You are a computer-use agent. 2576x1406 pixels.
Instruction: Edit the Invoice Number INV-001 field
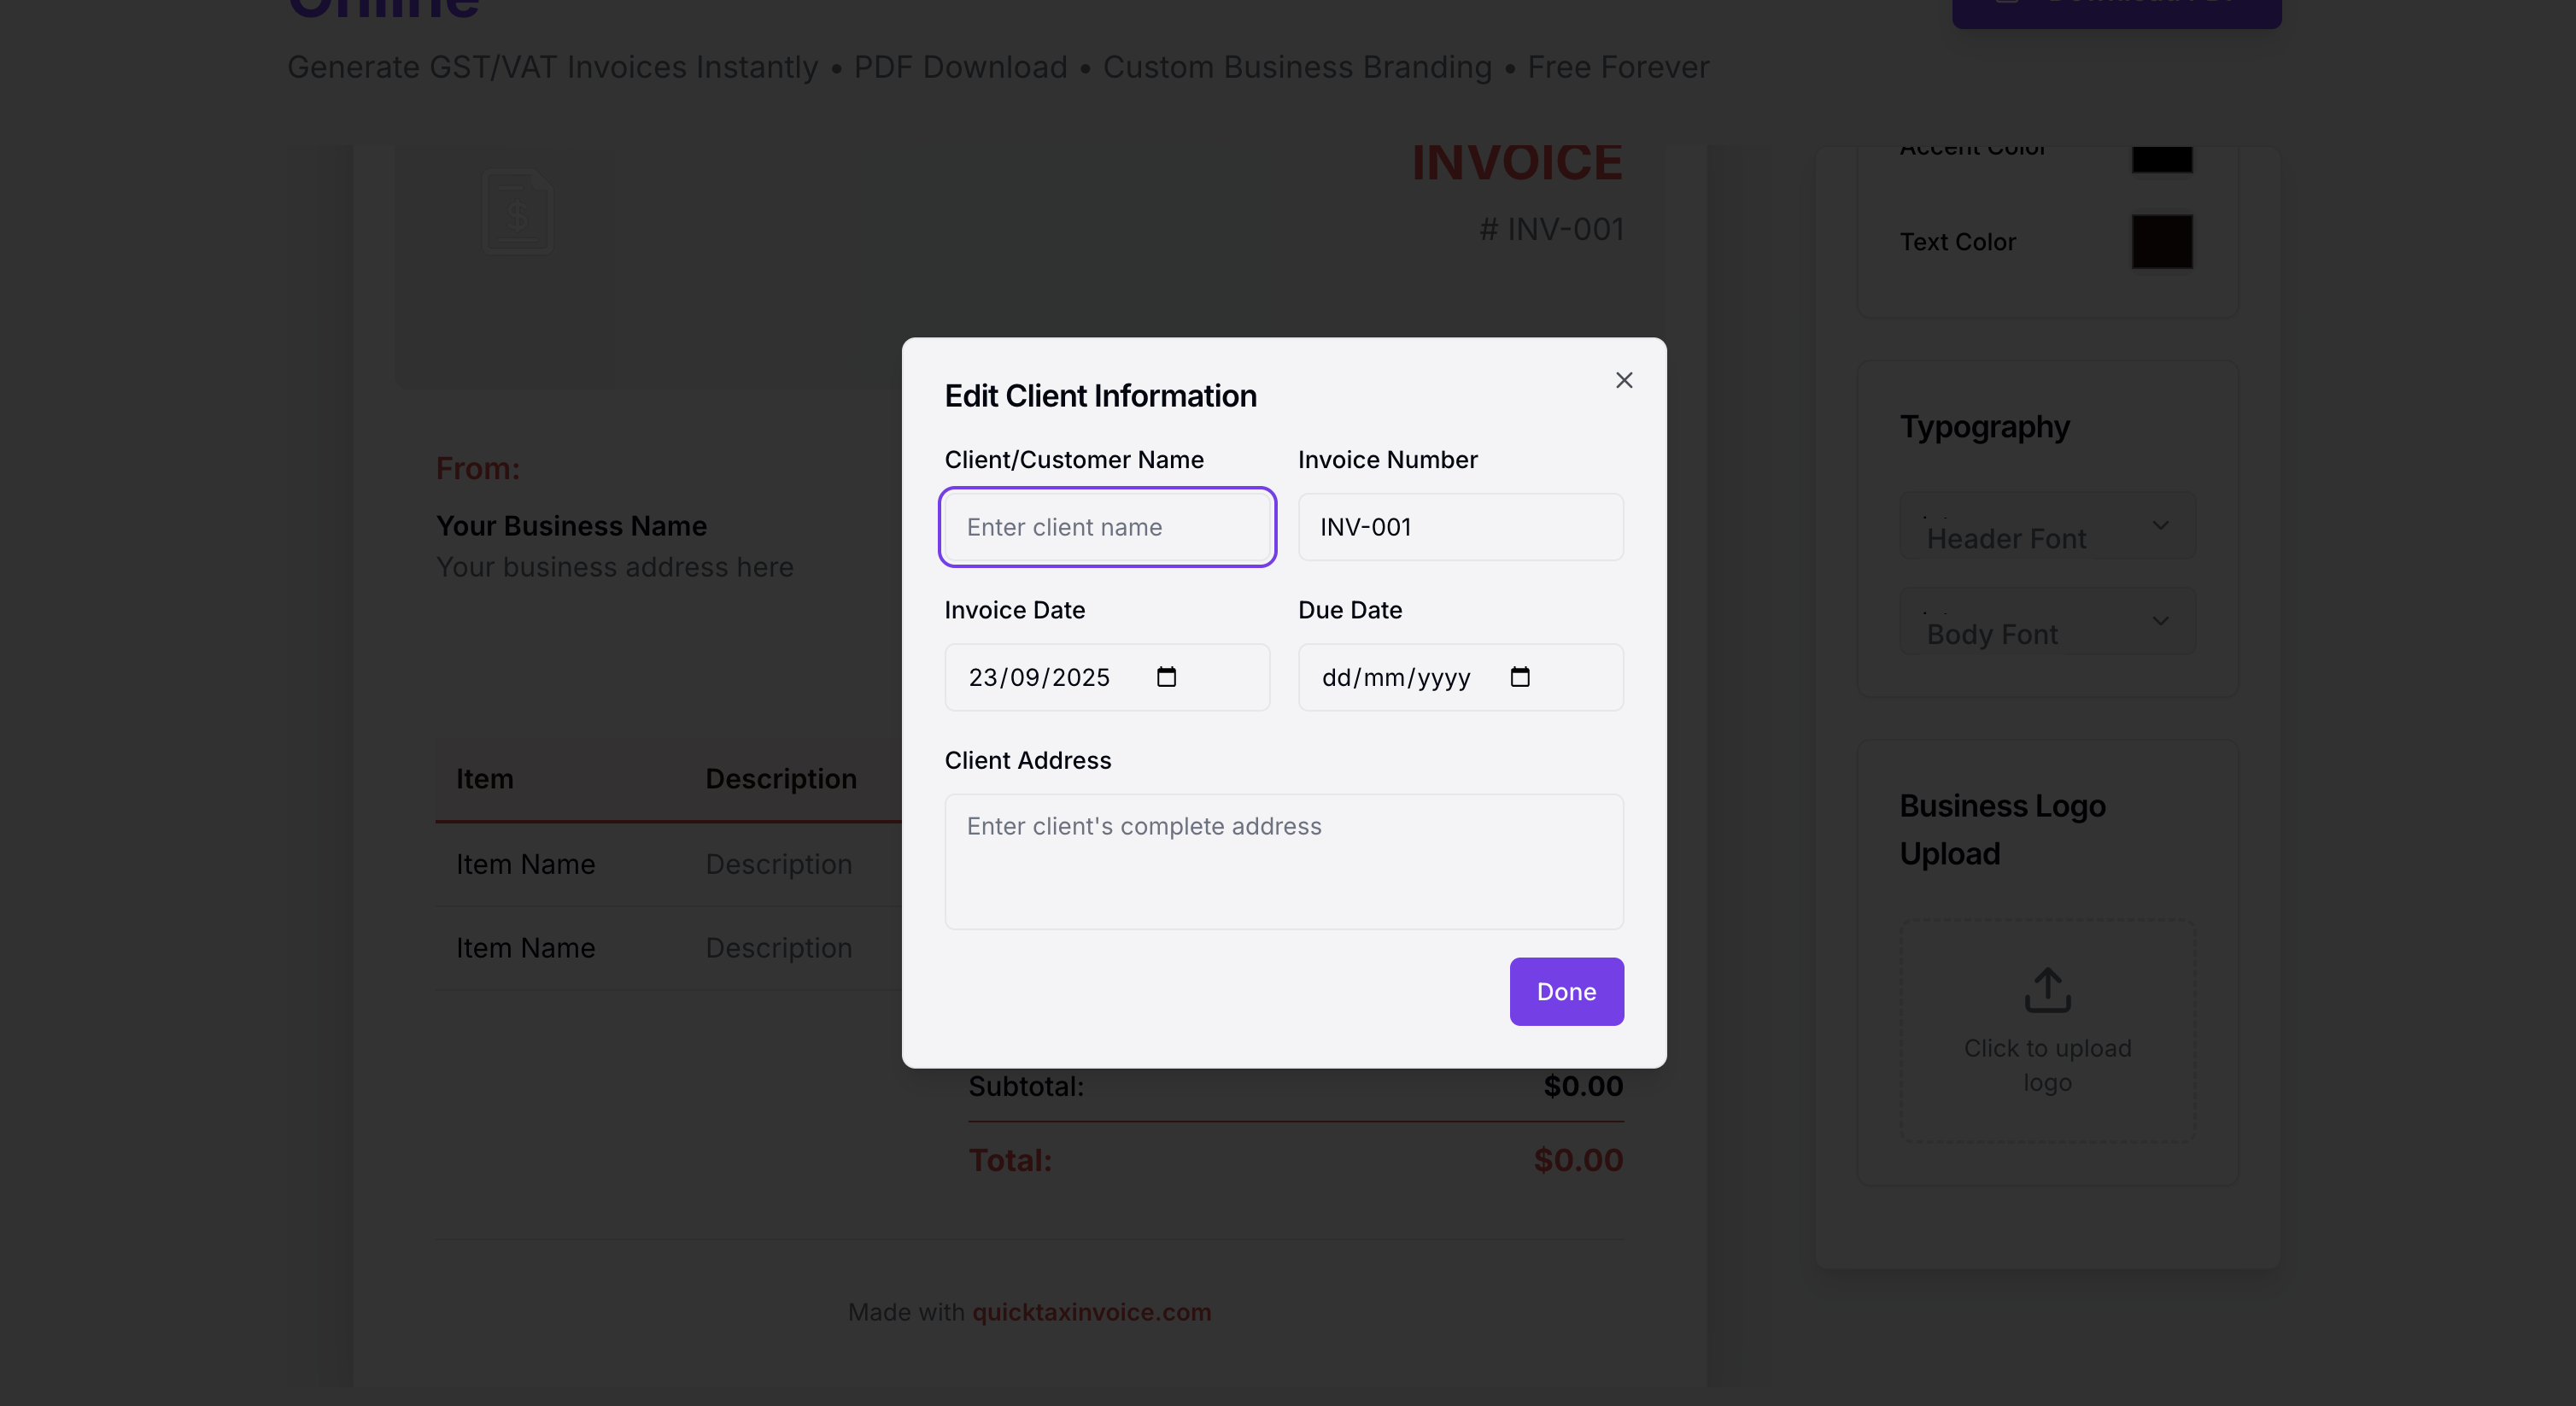pyautogui.click(x=1460, y=527)
